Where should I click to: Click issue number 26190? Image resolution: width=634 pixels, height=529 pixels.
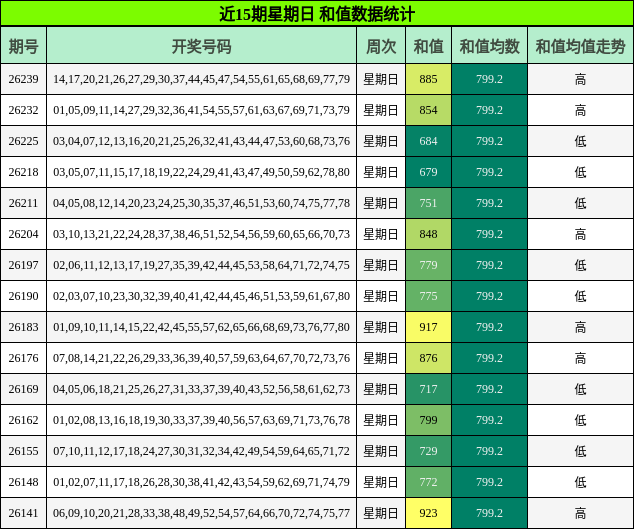(23, 296)
